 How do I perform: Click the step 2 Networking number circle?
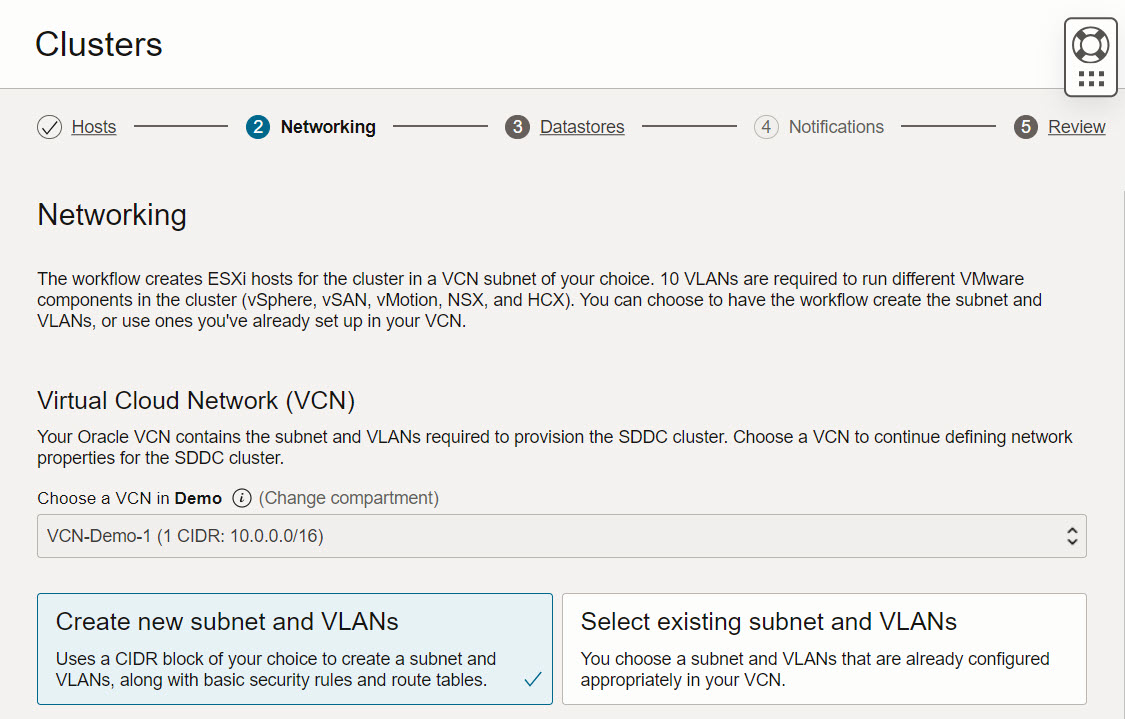[x=258, y=127]
